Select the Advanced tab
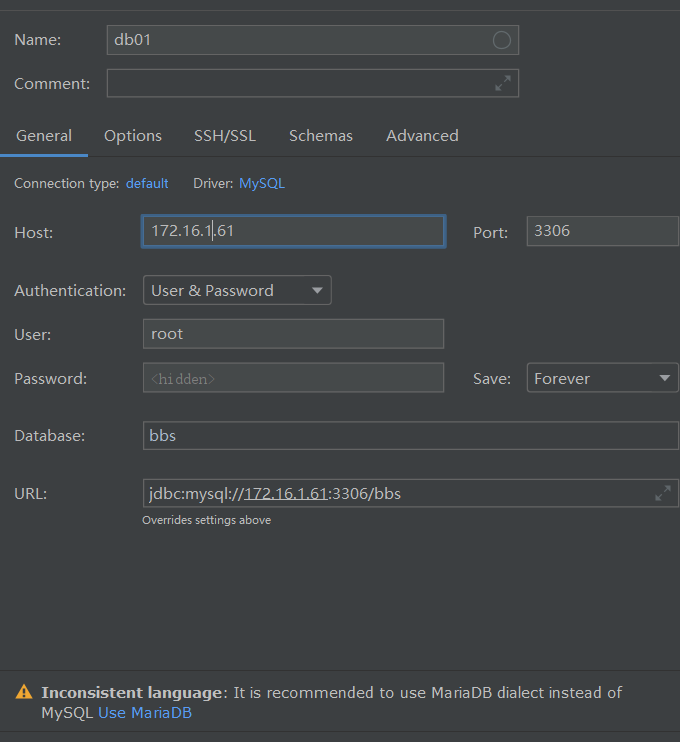The width and height of the screenshot is (680, 742). (422, 136)
